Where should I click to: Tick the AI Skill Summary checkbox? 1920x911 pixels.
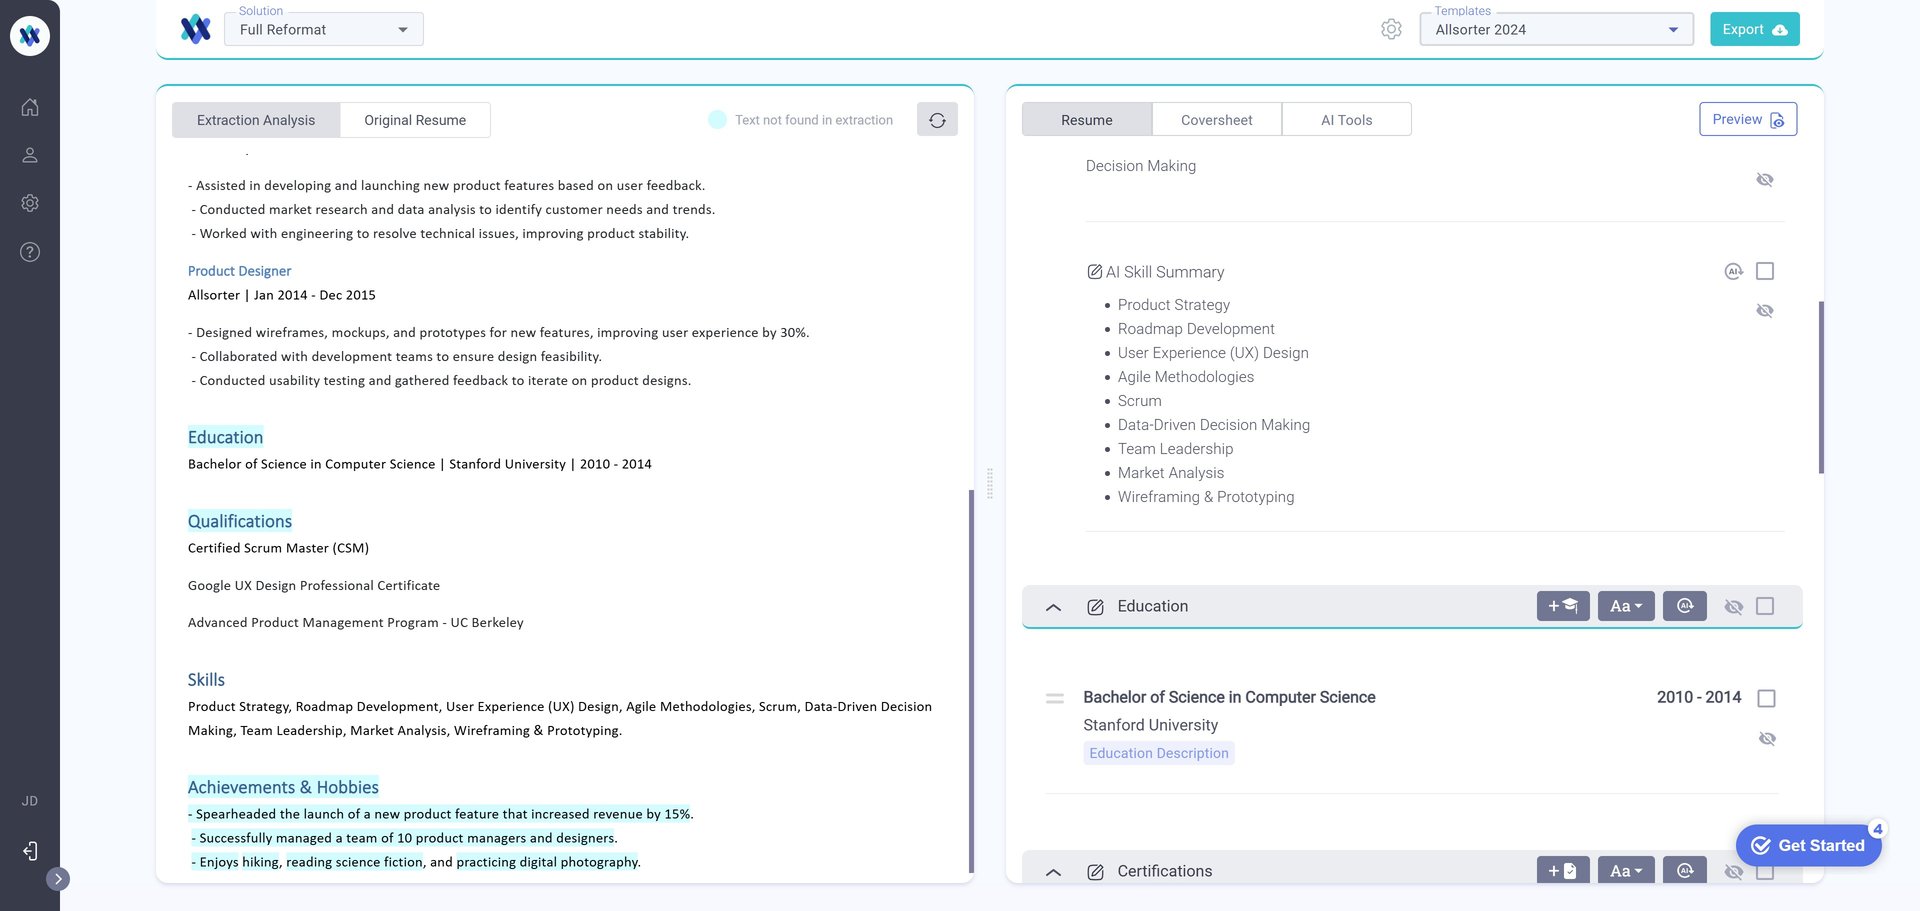[x=1765, y=271]
